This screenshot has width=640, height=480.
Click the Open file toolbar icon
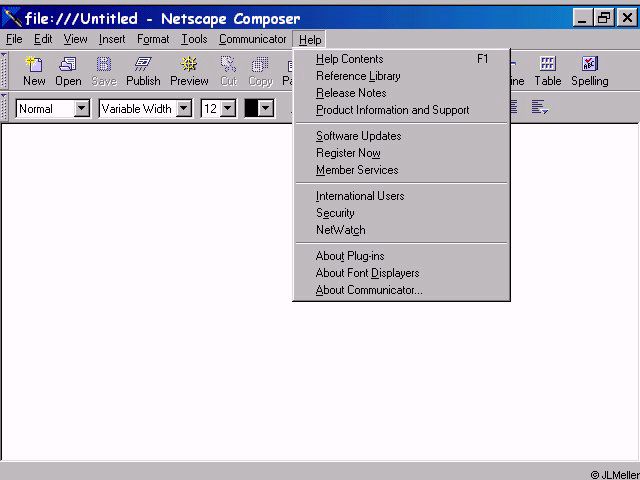point(68,71)
